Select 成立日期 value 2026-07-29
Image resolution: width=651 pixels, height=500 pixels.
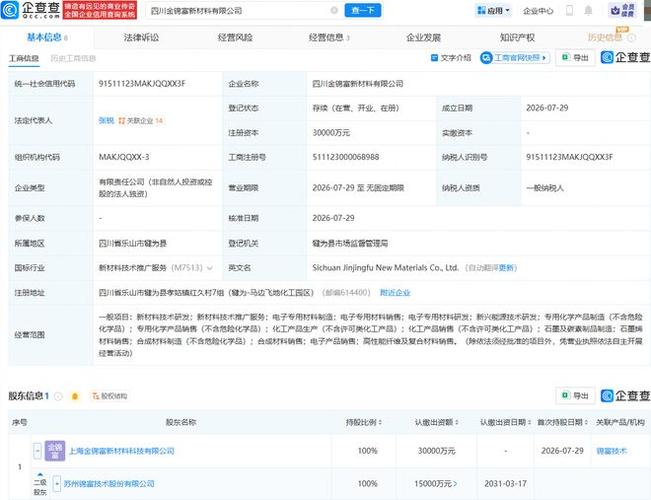(x=547, y=108)
